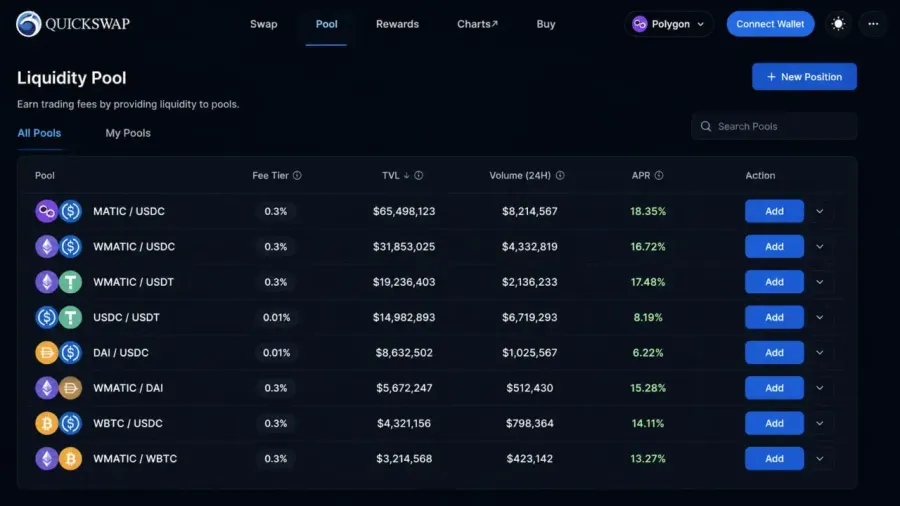
Task: Click the MATIC / USDC pool token icons
Action: pos(59,211)
